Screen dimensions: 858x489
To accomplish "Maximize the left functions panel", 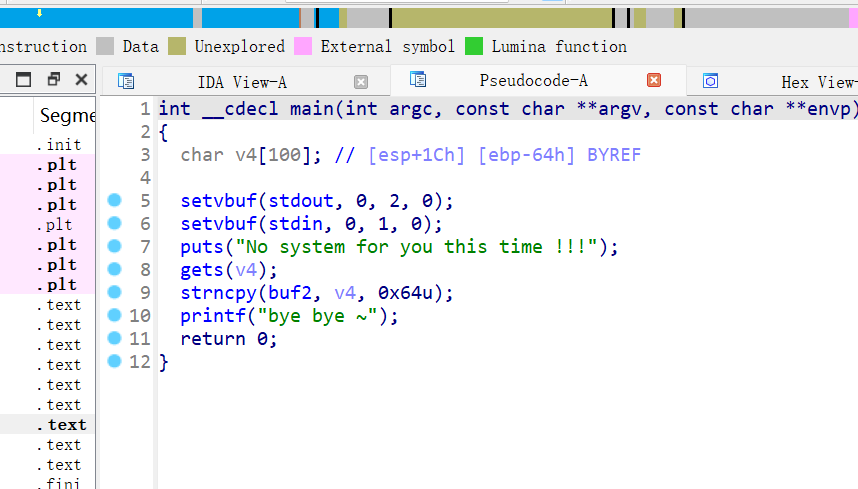I will point(24,80).
